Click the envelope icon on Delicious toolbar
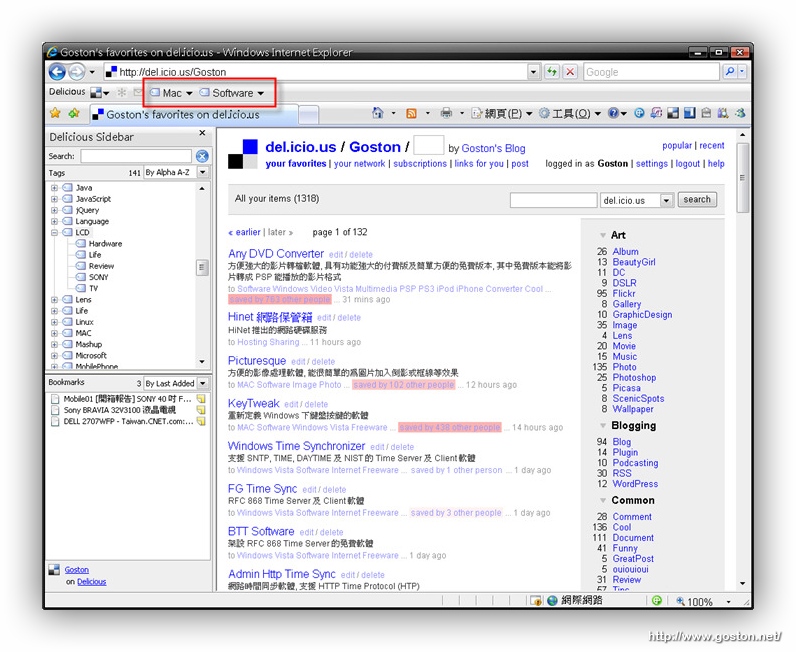This screenshot has height=652, width=796. click(x=138, y=92)
